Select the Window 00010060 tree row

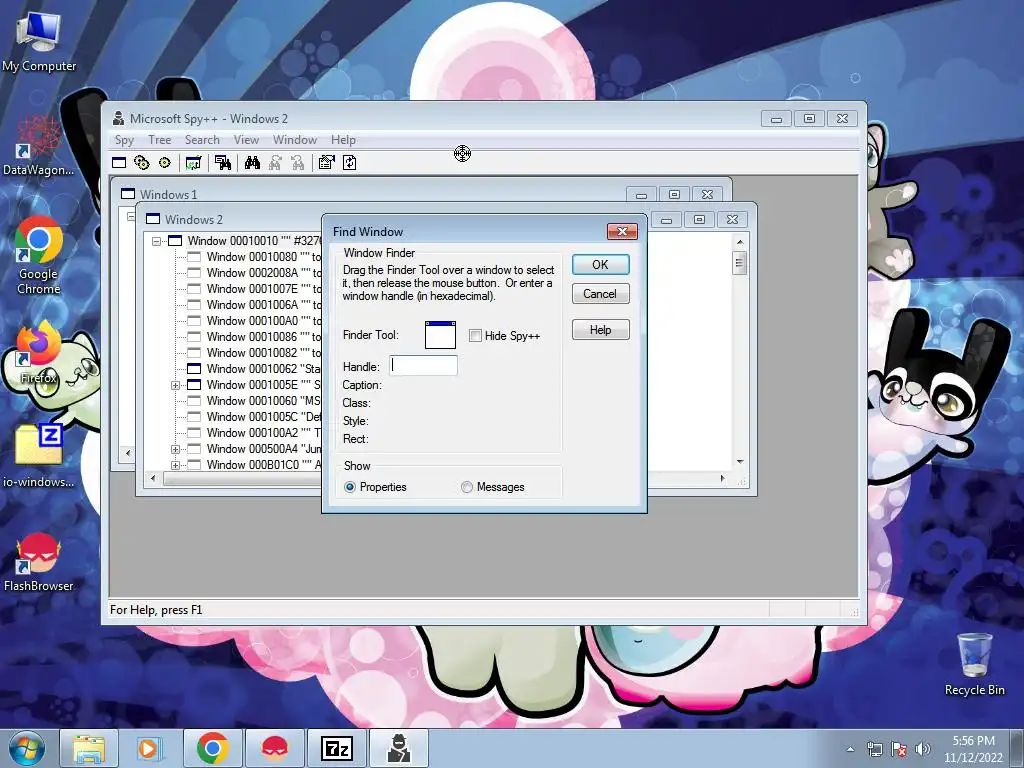click(254, 401)
